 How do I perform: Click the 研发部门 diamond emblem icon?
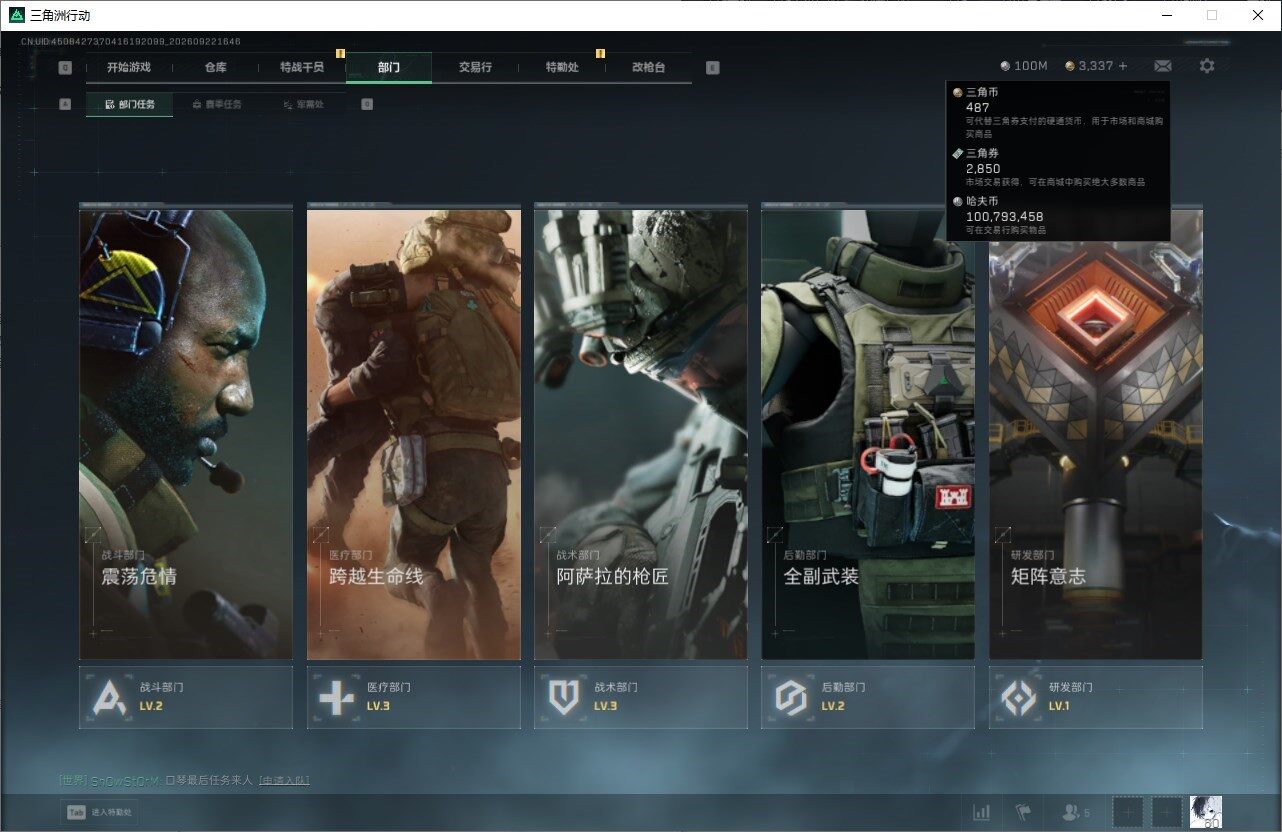coord(1019,697)
